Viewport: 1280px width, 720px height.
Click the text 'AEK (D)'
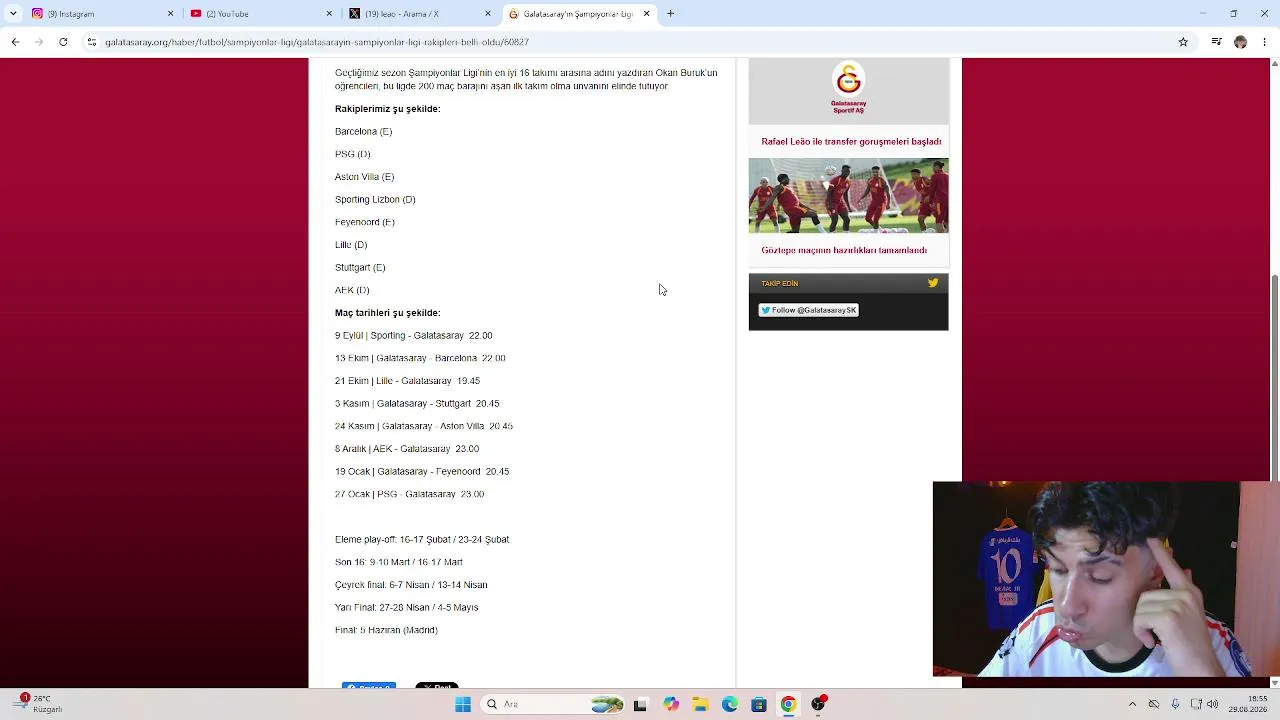[352, 290]
